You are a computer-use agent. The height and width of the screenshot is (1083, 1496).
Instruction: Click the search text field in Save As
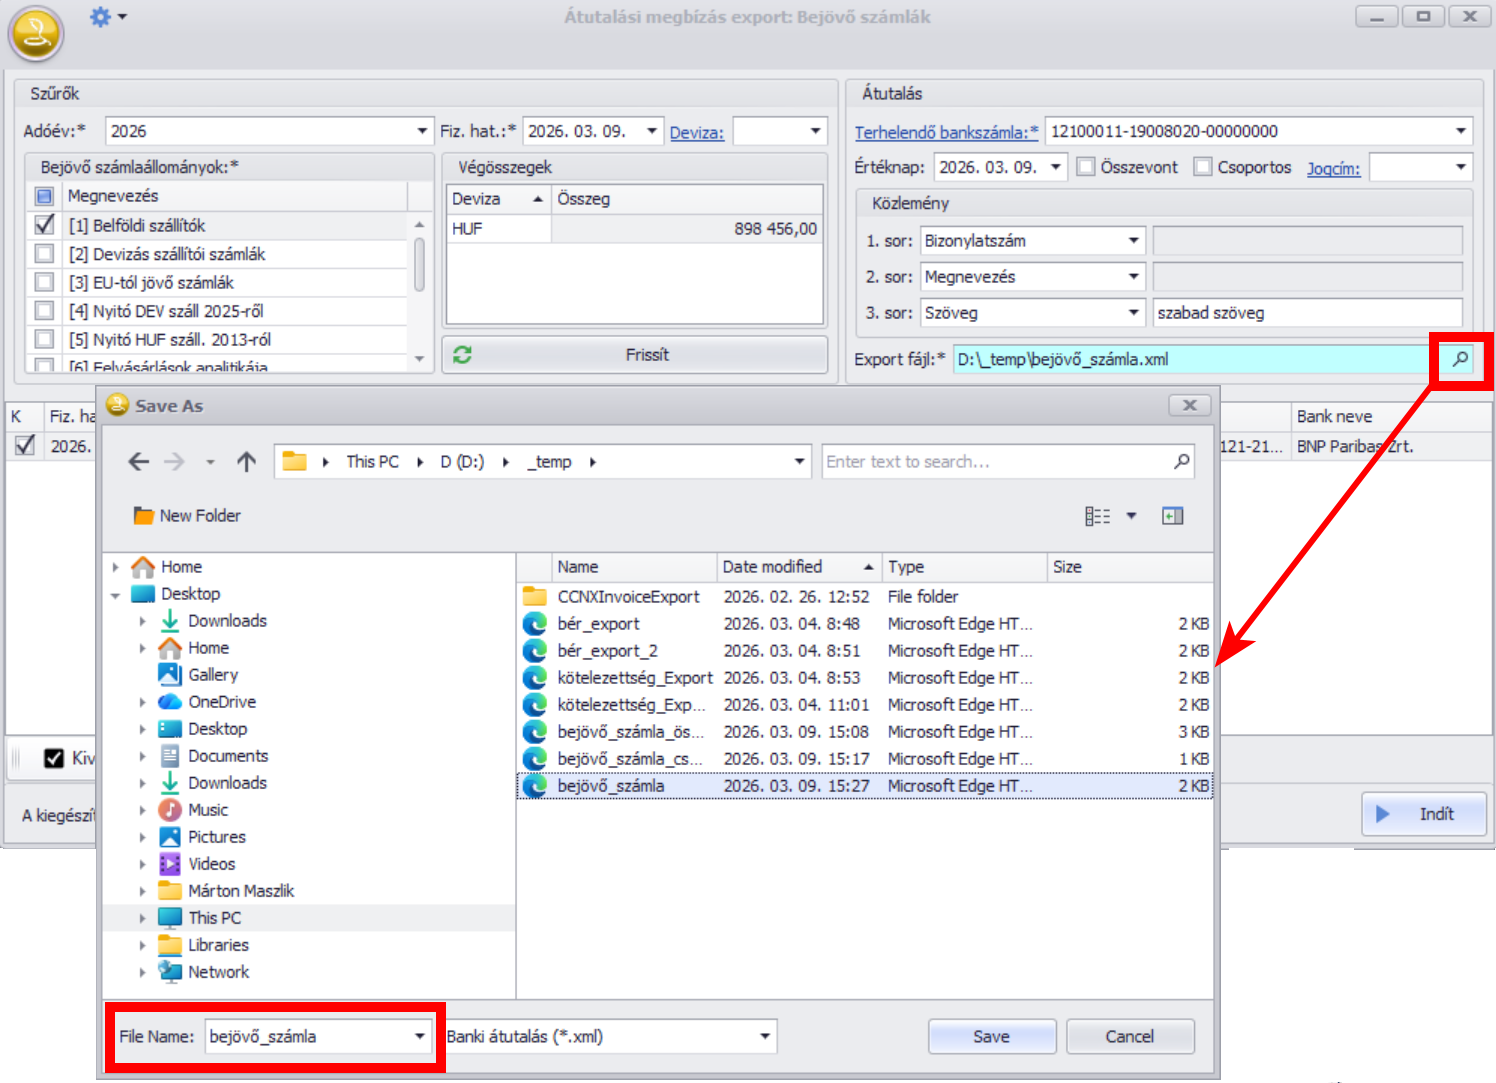click(996, 462)
